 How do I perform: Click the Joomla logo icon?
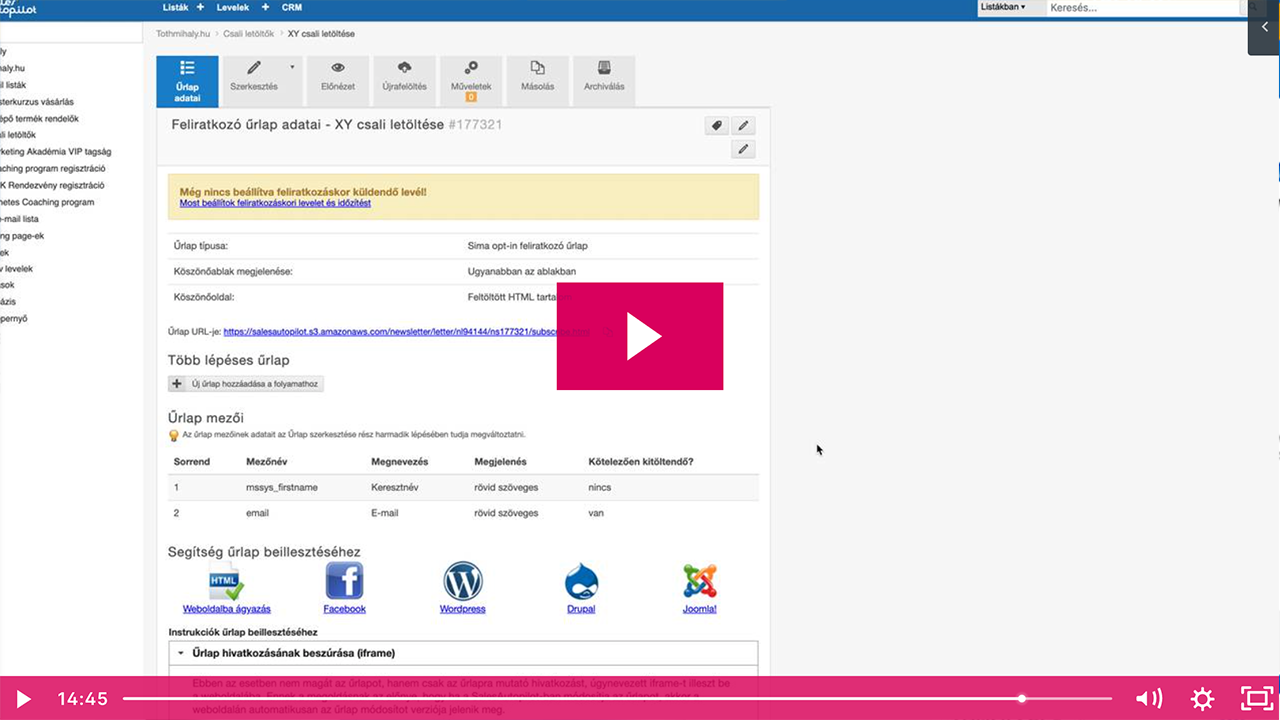point(700,581)
